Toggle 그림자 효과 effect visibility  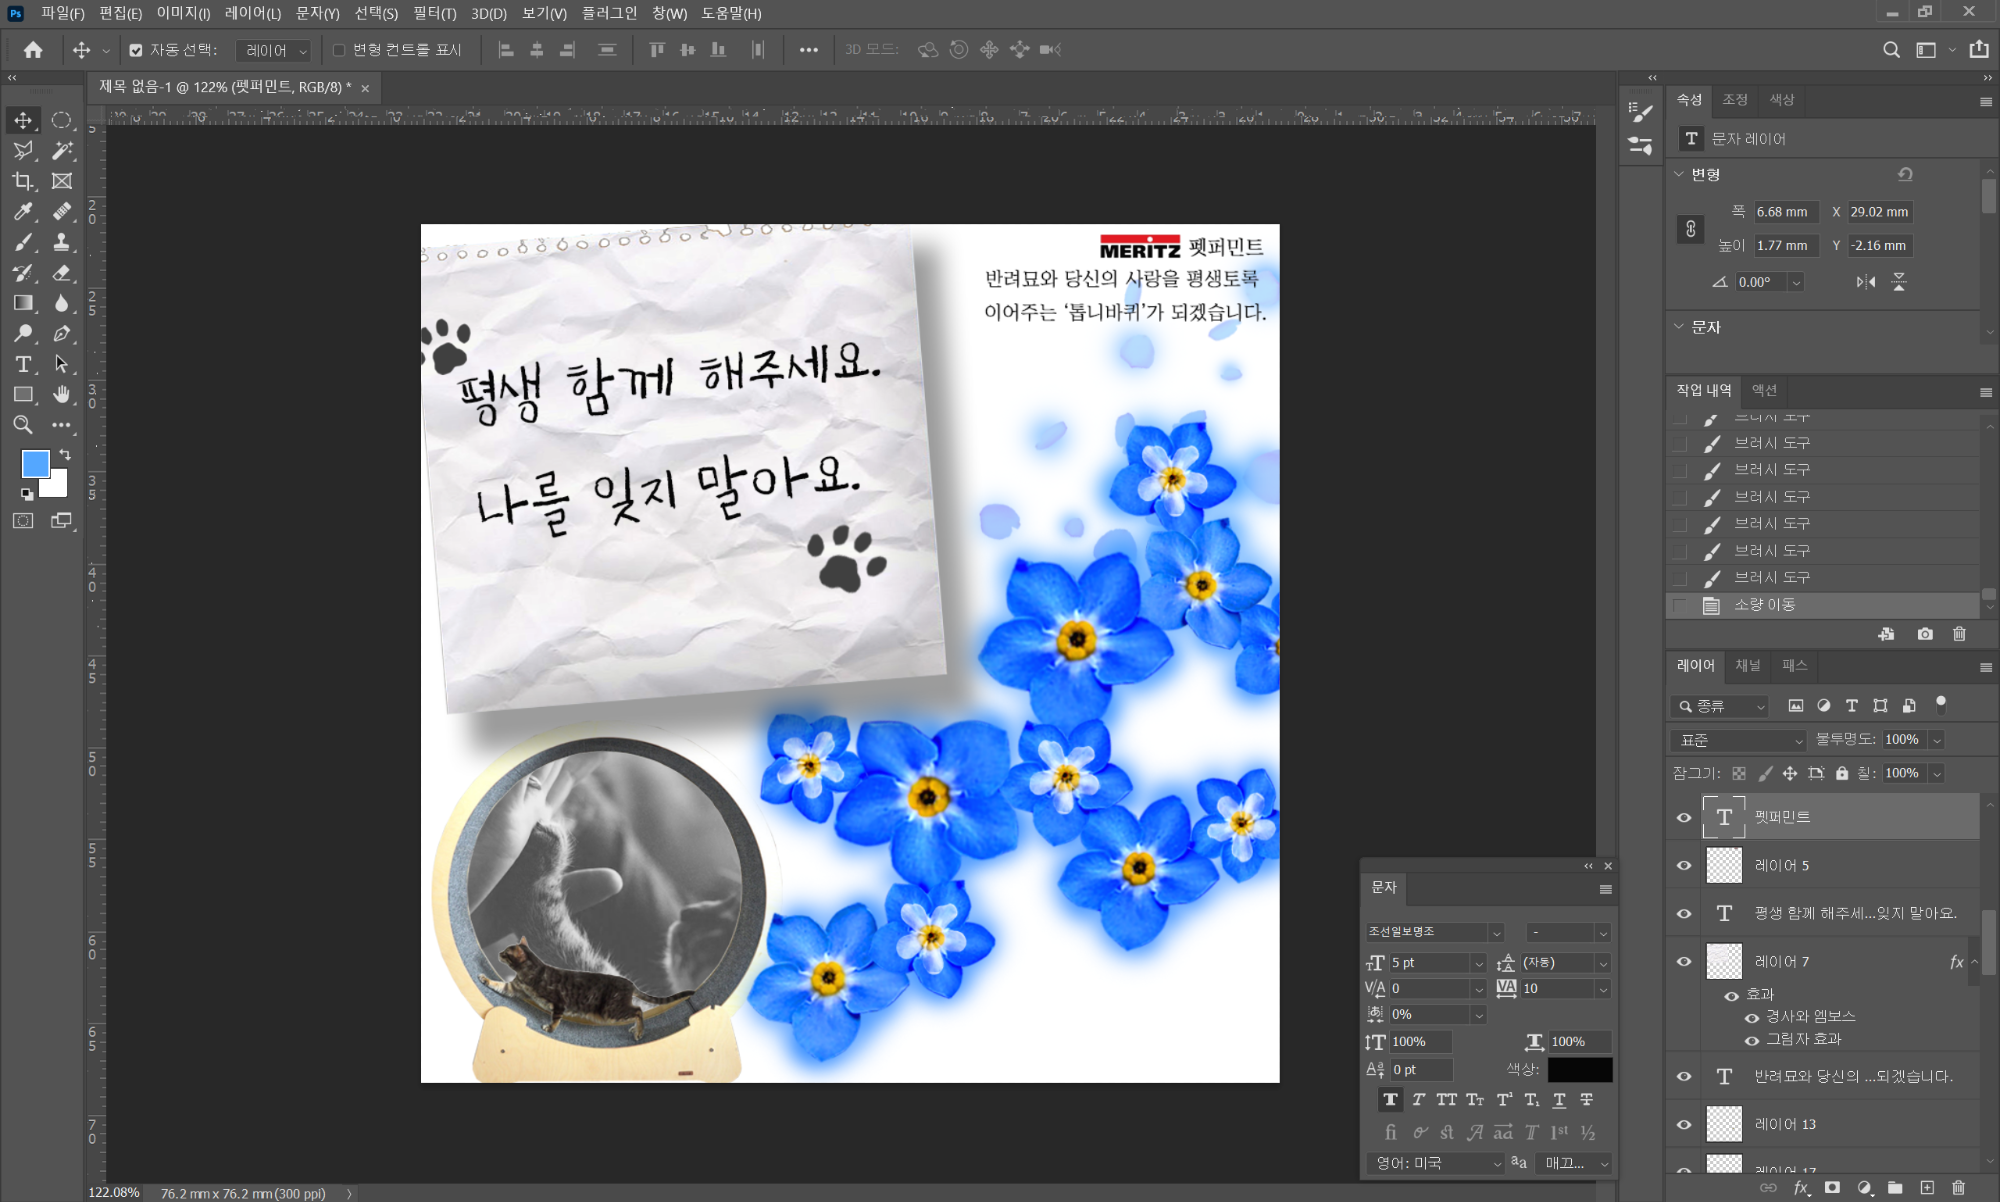[1752, 1040]
